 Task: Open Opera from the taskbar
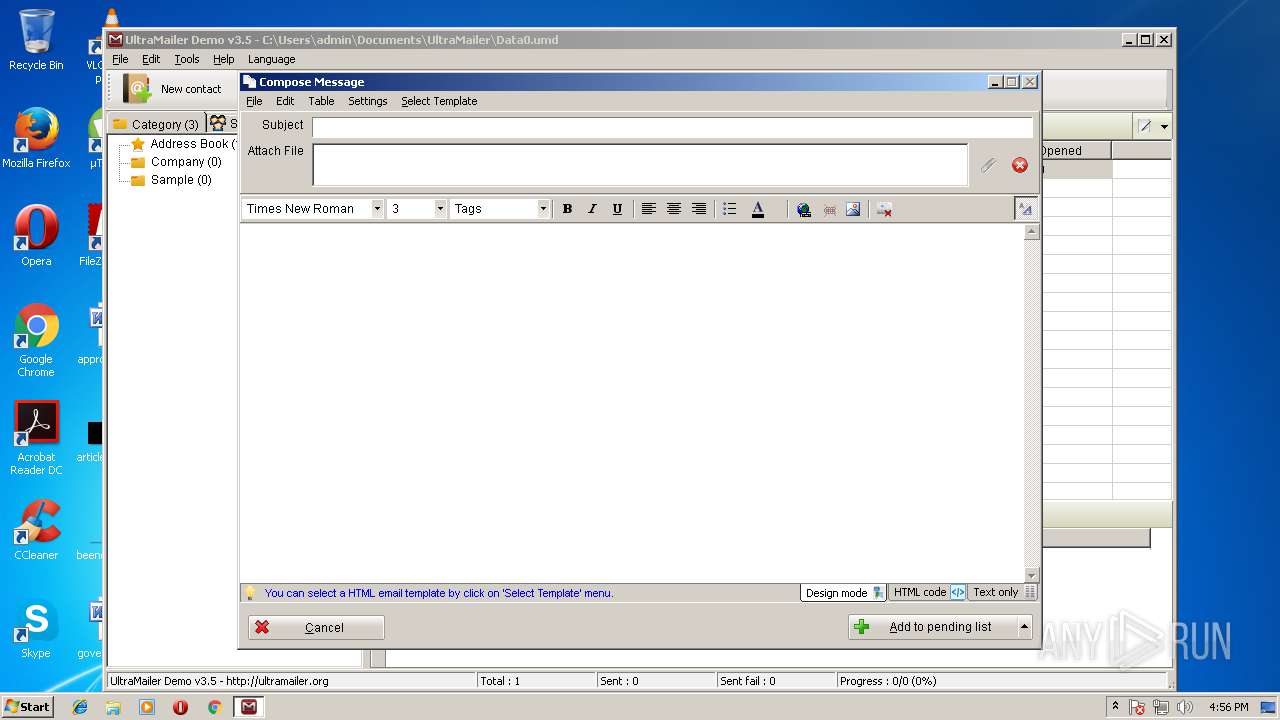point(180,707)
